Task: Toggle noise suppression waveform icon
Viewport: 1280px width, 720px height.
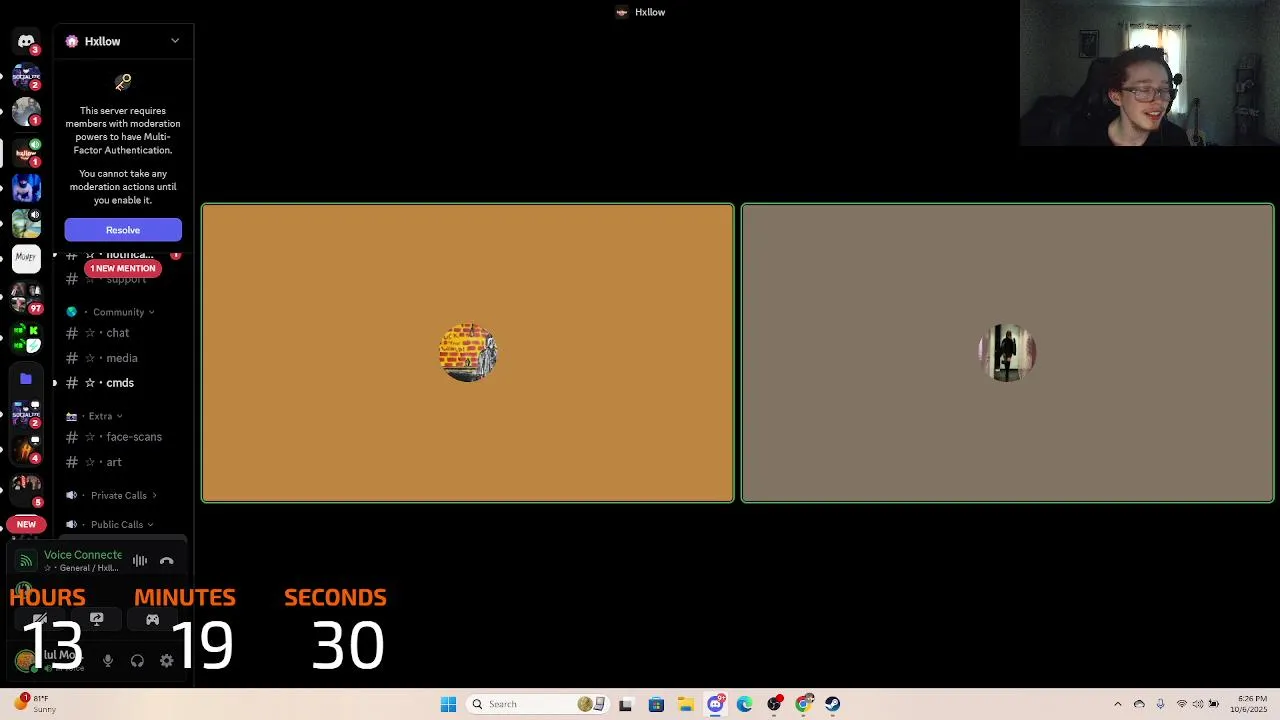Action: [x=140, y=561]
